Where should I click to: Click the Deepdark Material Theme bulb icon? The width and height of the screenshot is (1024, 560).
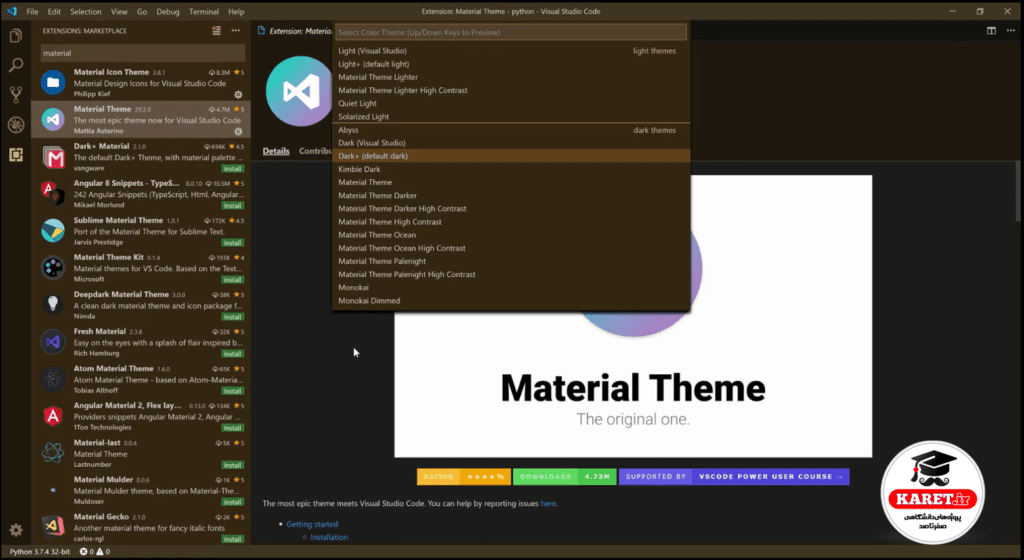tap(53, 305)
